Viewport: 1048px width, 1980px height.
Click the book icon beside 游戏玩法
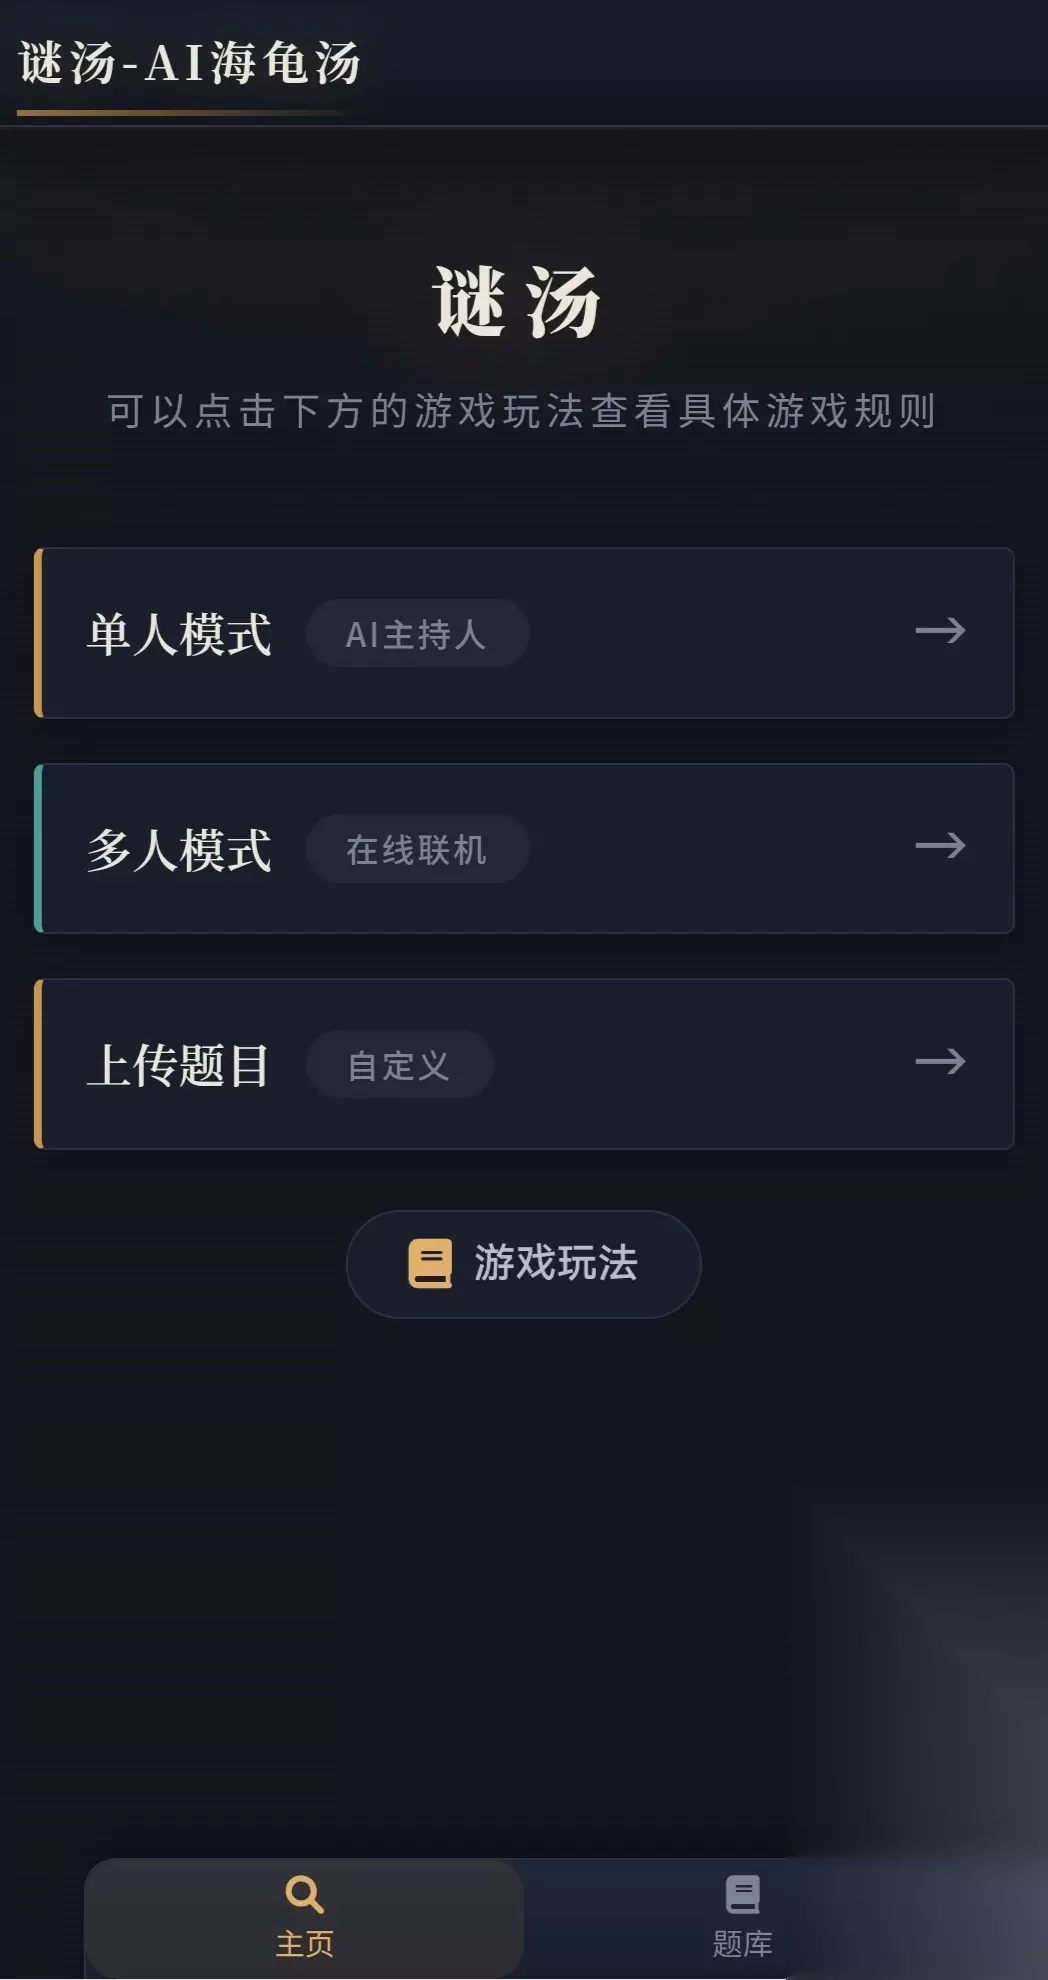coord(430,1263)
